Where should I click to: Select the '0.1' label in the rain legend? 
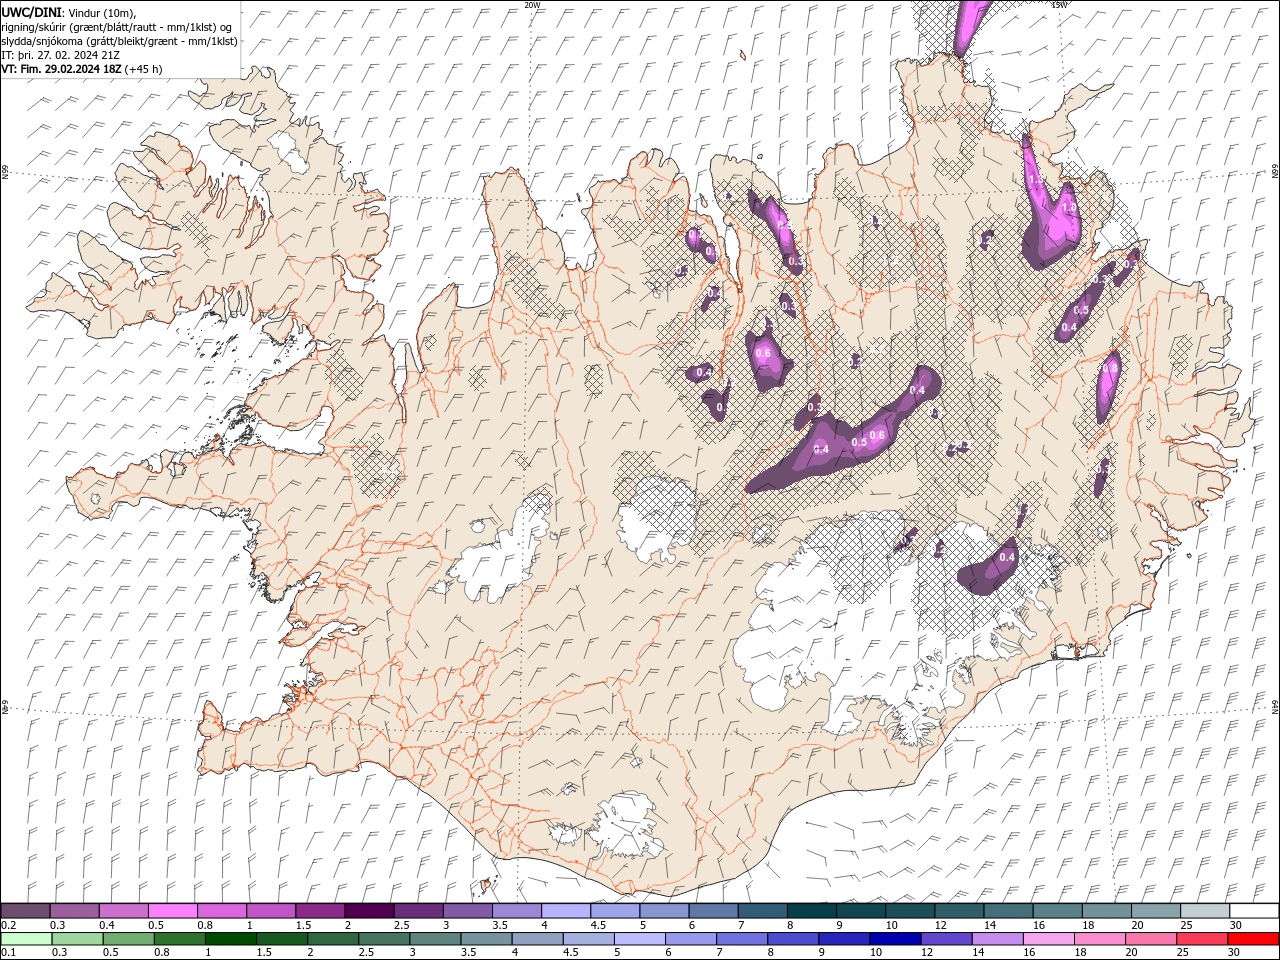pyautogui.click(x=8, y=953)
